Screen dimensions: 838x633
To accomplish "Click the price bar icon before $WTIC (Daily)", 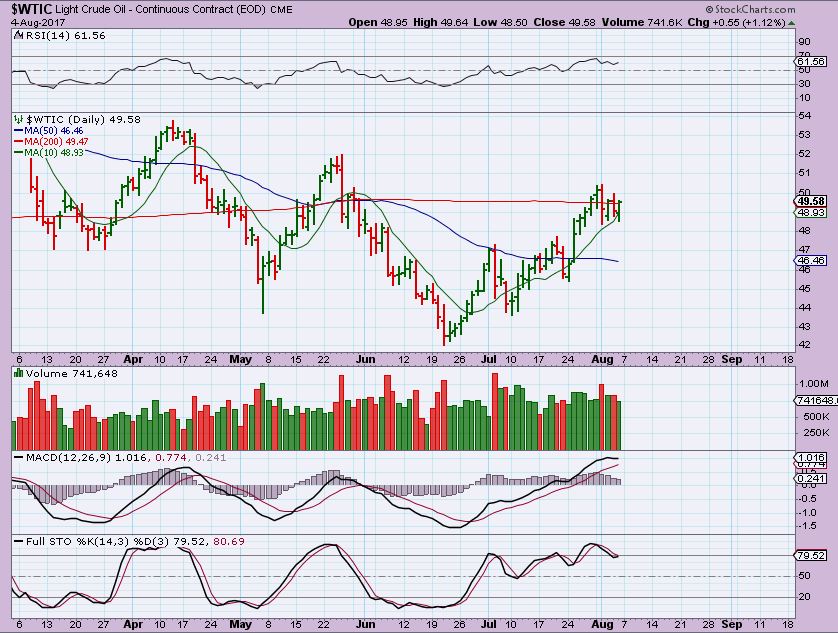I will click(19, 119).
